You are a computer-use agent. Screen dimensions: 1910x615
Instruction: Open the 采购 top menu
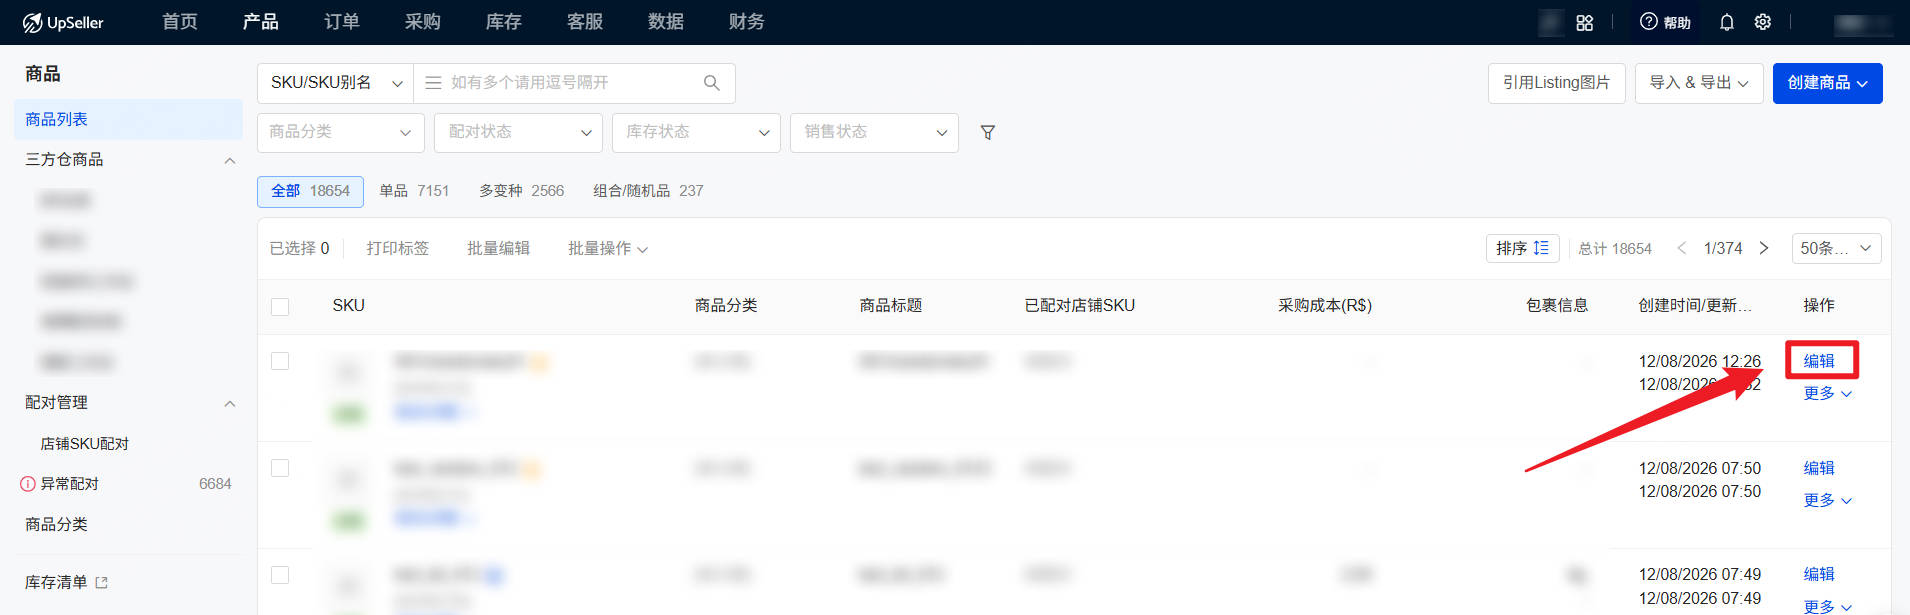(x=423, y=22)
